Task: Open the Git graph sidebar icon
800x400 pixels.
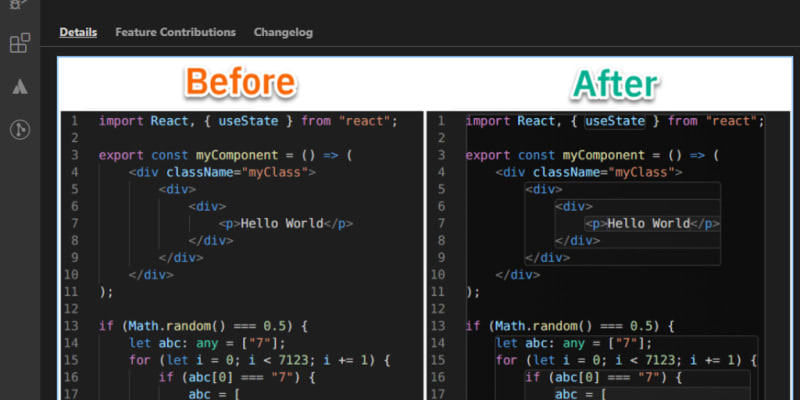Action: (x=19, y=129)
